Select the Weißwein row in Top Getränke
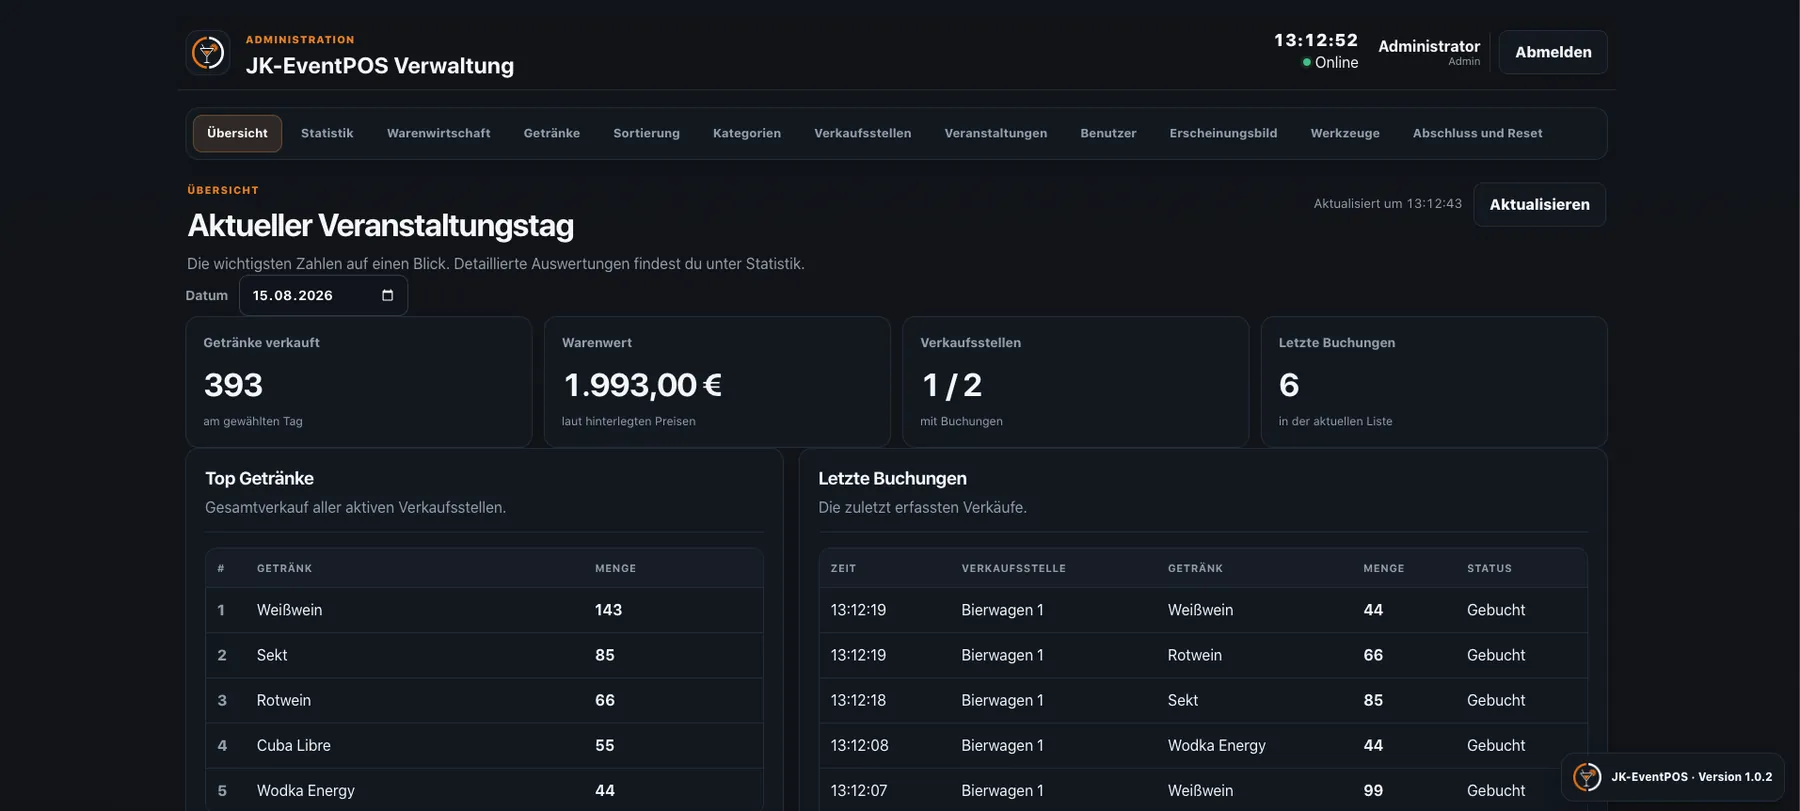 click(x=484, y=610)
